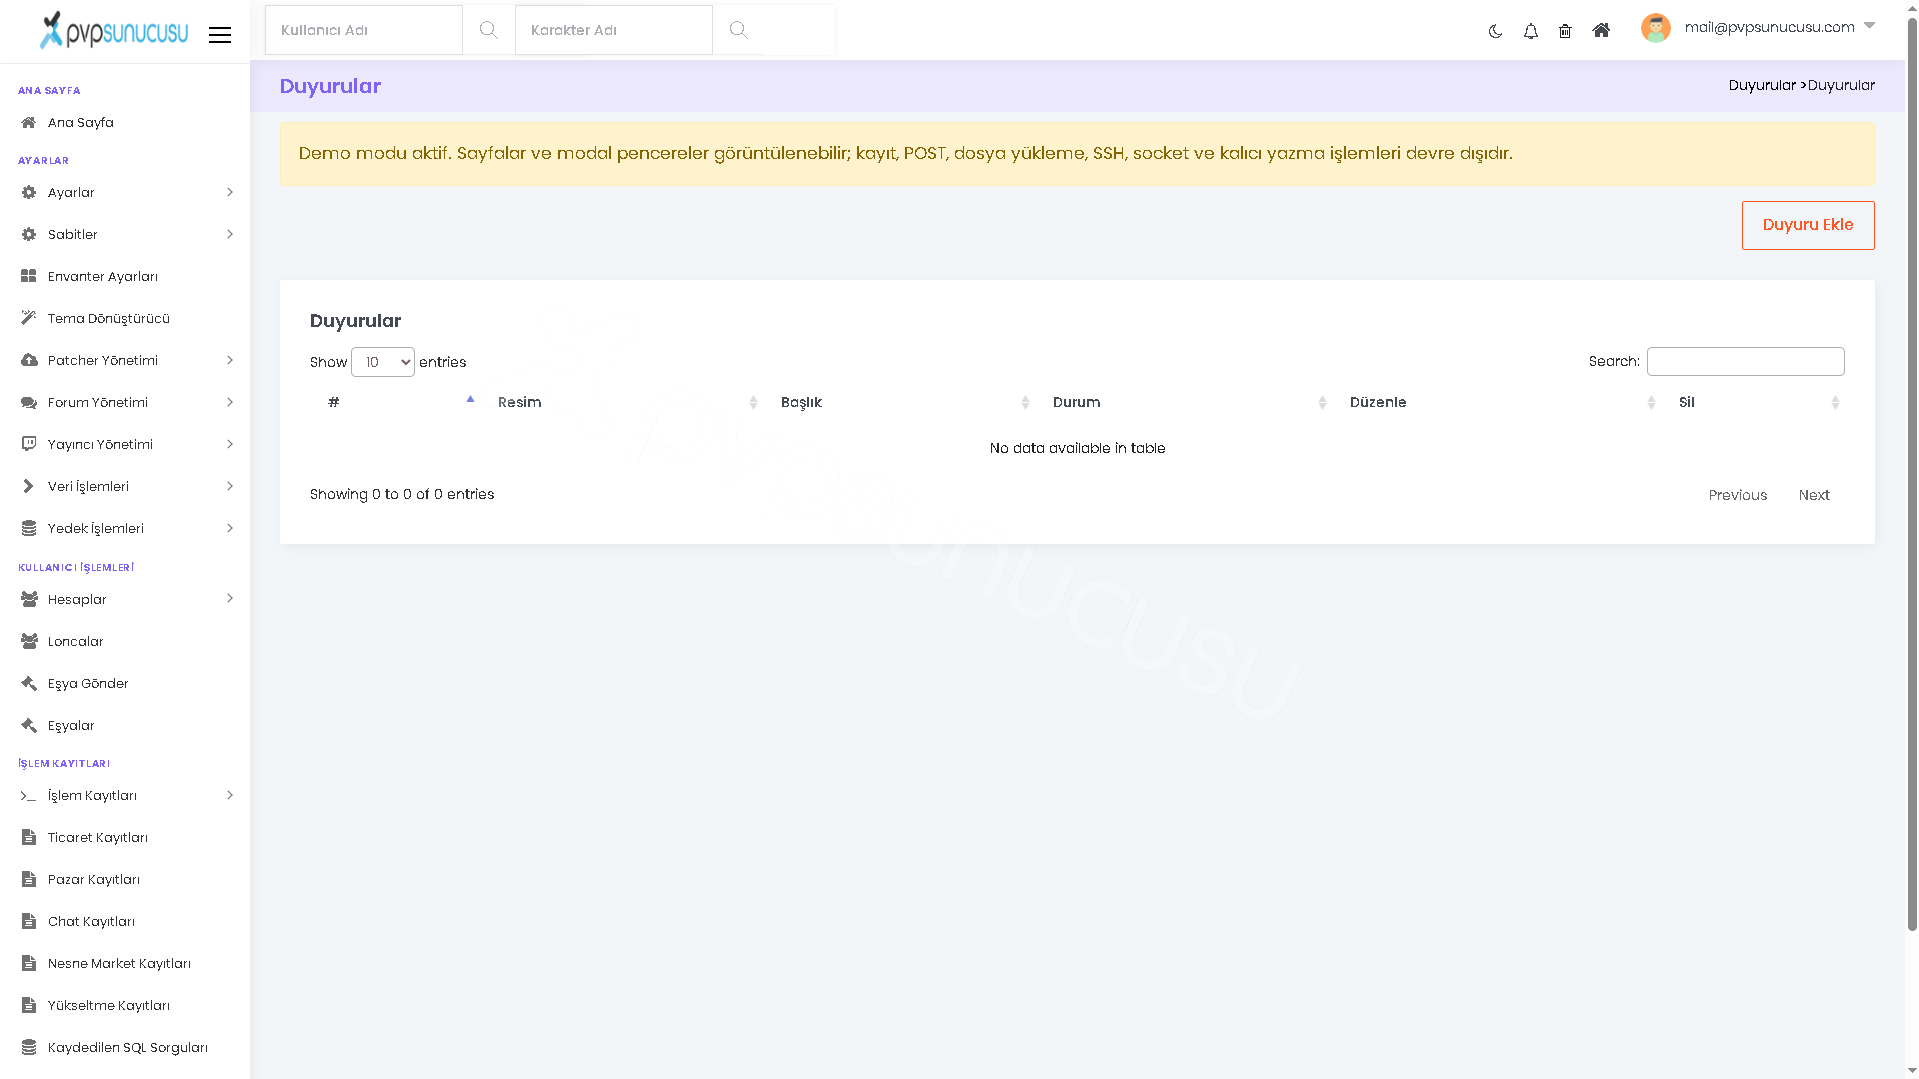The image size is (1919, 1079).
Task: Click the Pazar Kayıtları document icon
Action: tap(29, 879)
